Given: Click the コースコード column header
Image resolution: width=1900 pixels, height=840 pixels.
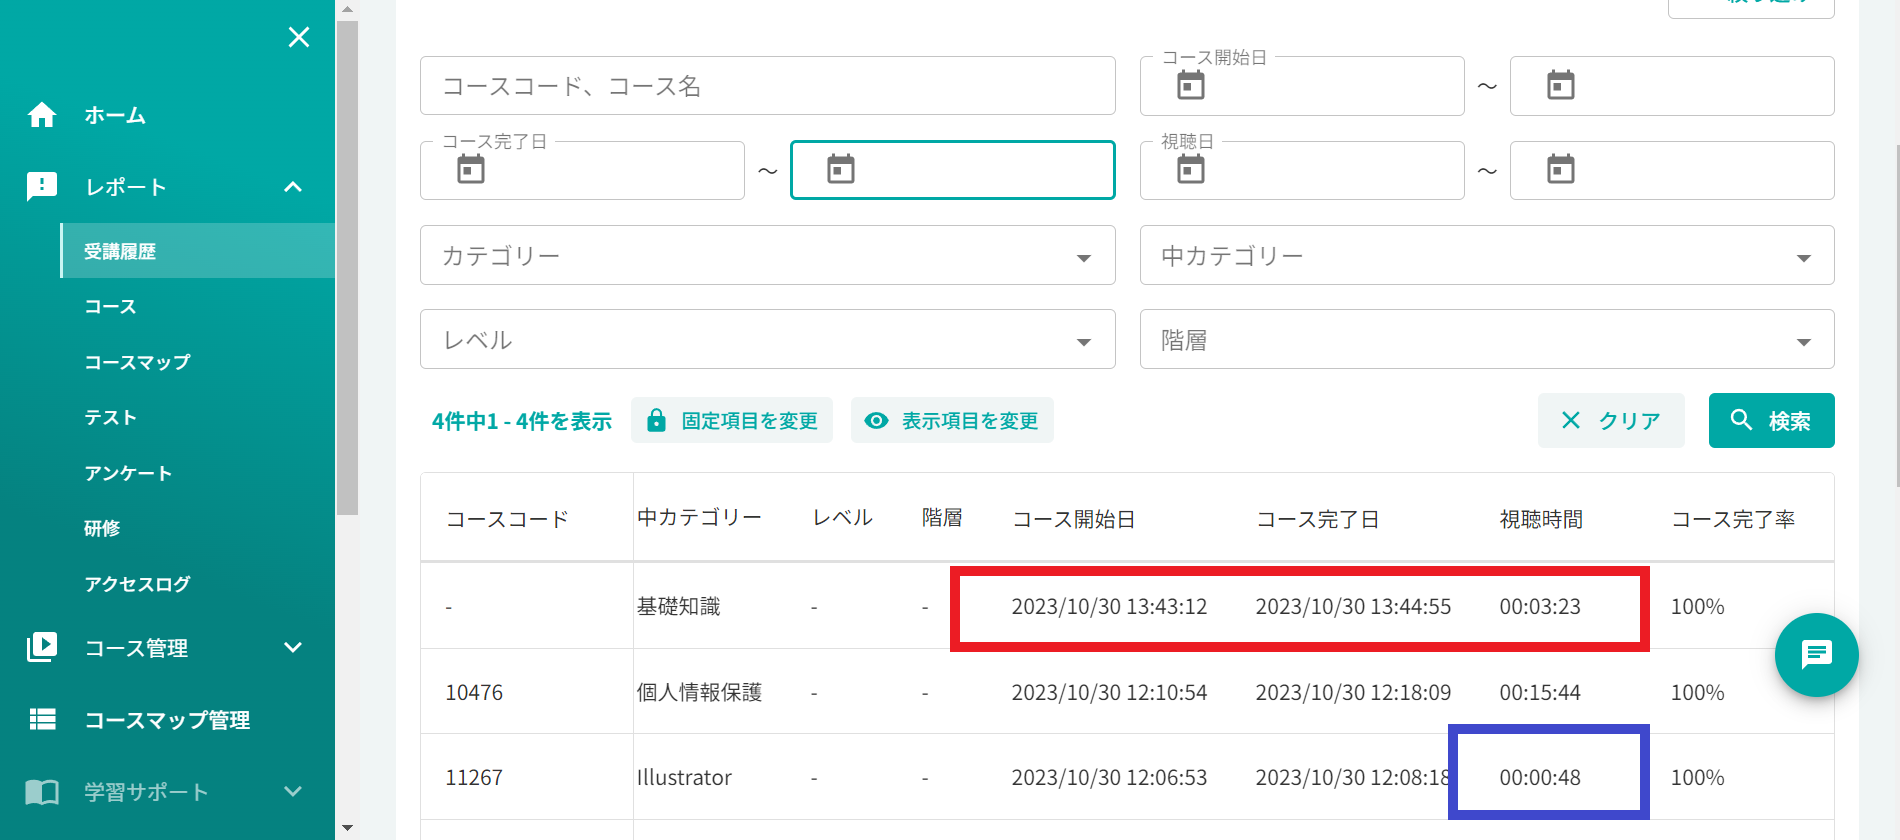Looking at the screenshot, I should point(507,519).
